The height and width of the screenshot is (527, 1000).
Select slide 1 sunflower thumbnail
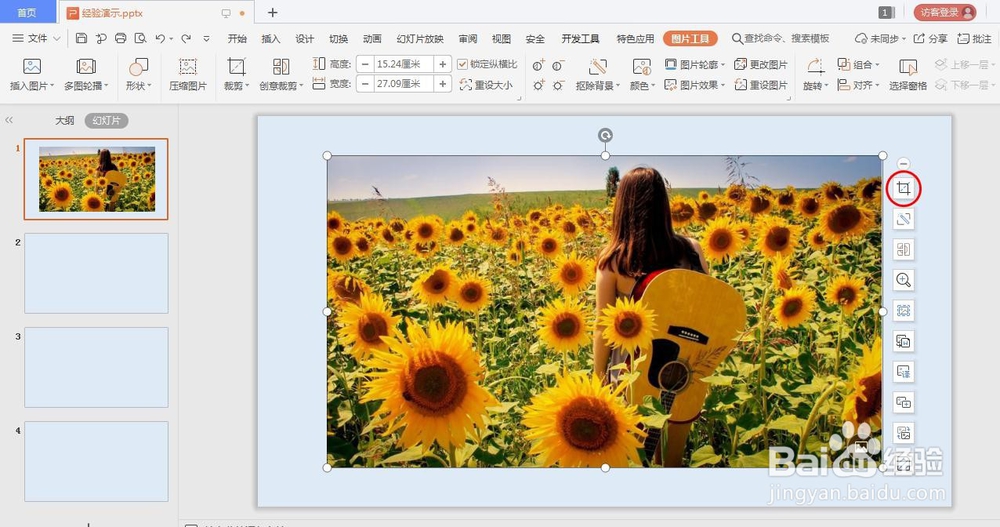pyautogui.click(x=96, y=179)
